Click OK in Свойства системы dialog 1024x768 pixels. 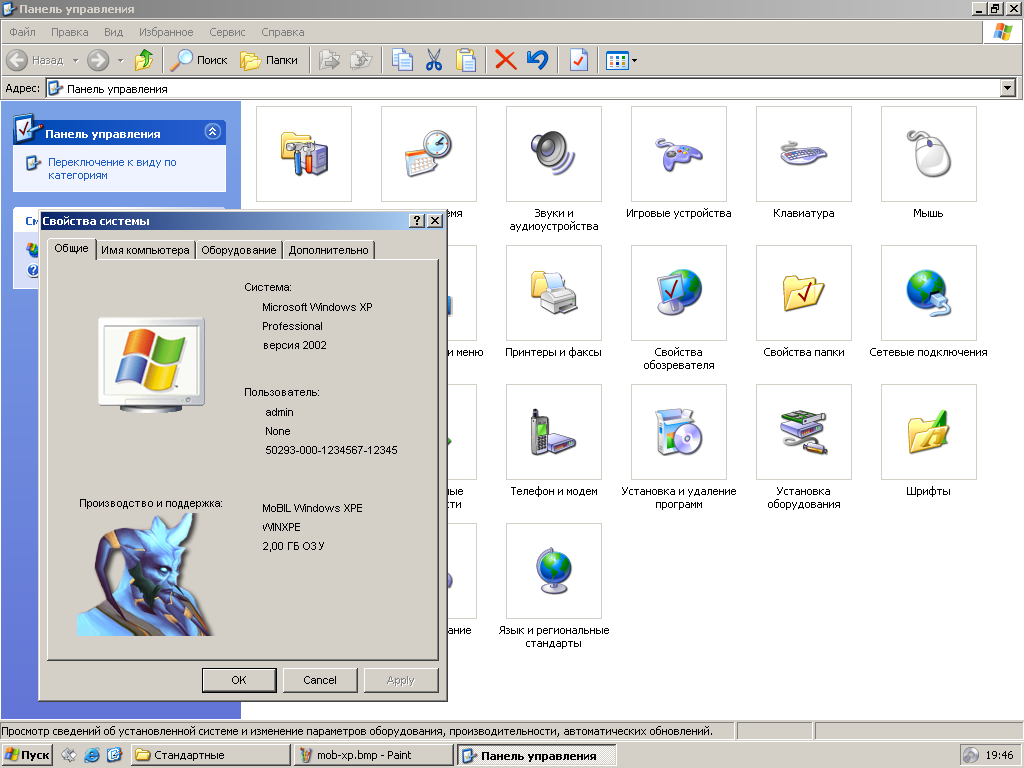(x=239, y=680)
